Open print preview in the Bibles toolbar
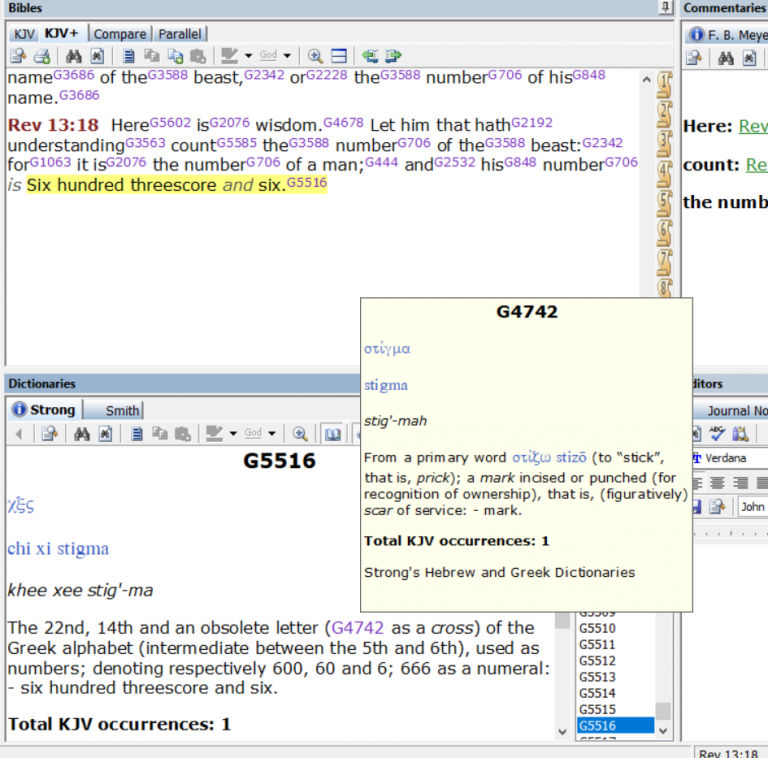Screen dimensions: 768x758 point(19,56)
